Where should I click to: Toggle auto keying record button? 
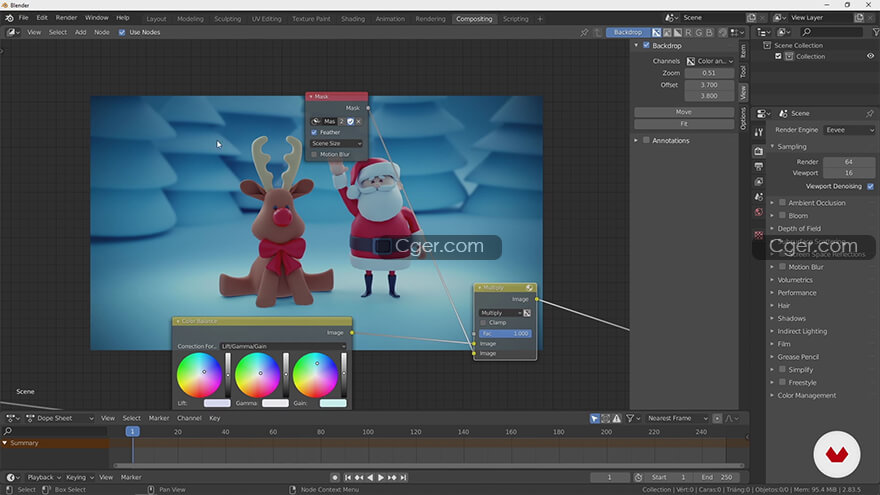(335, 478)
